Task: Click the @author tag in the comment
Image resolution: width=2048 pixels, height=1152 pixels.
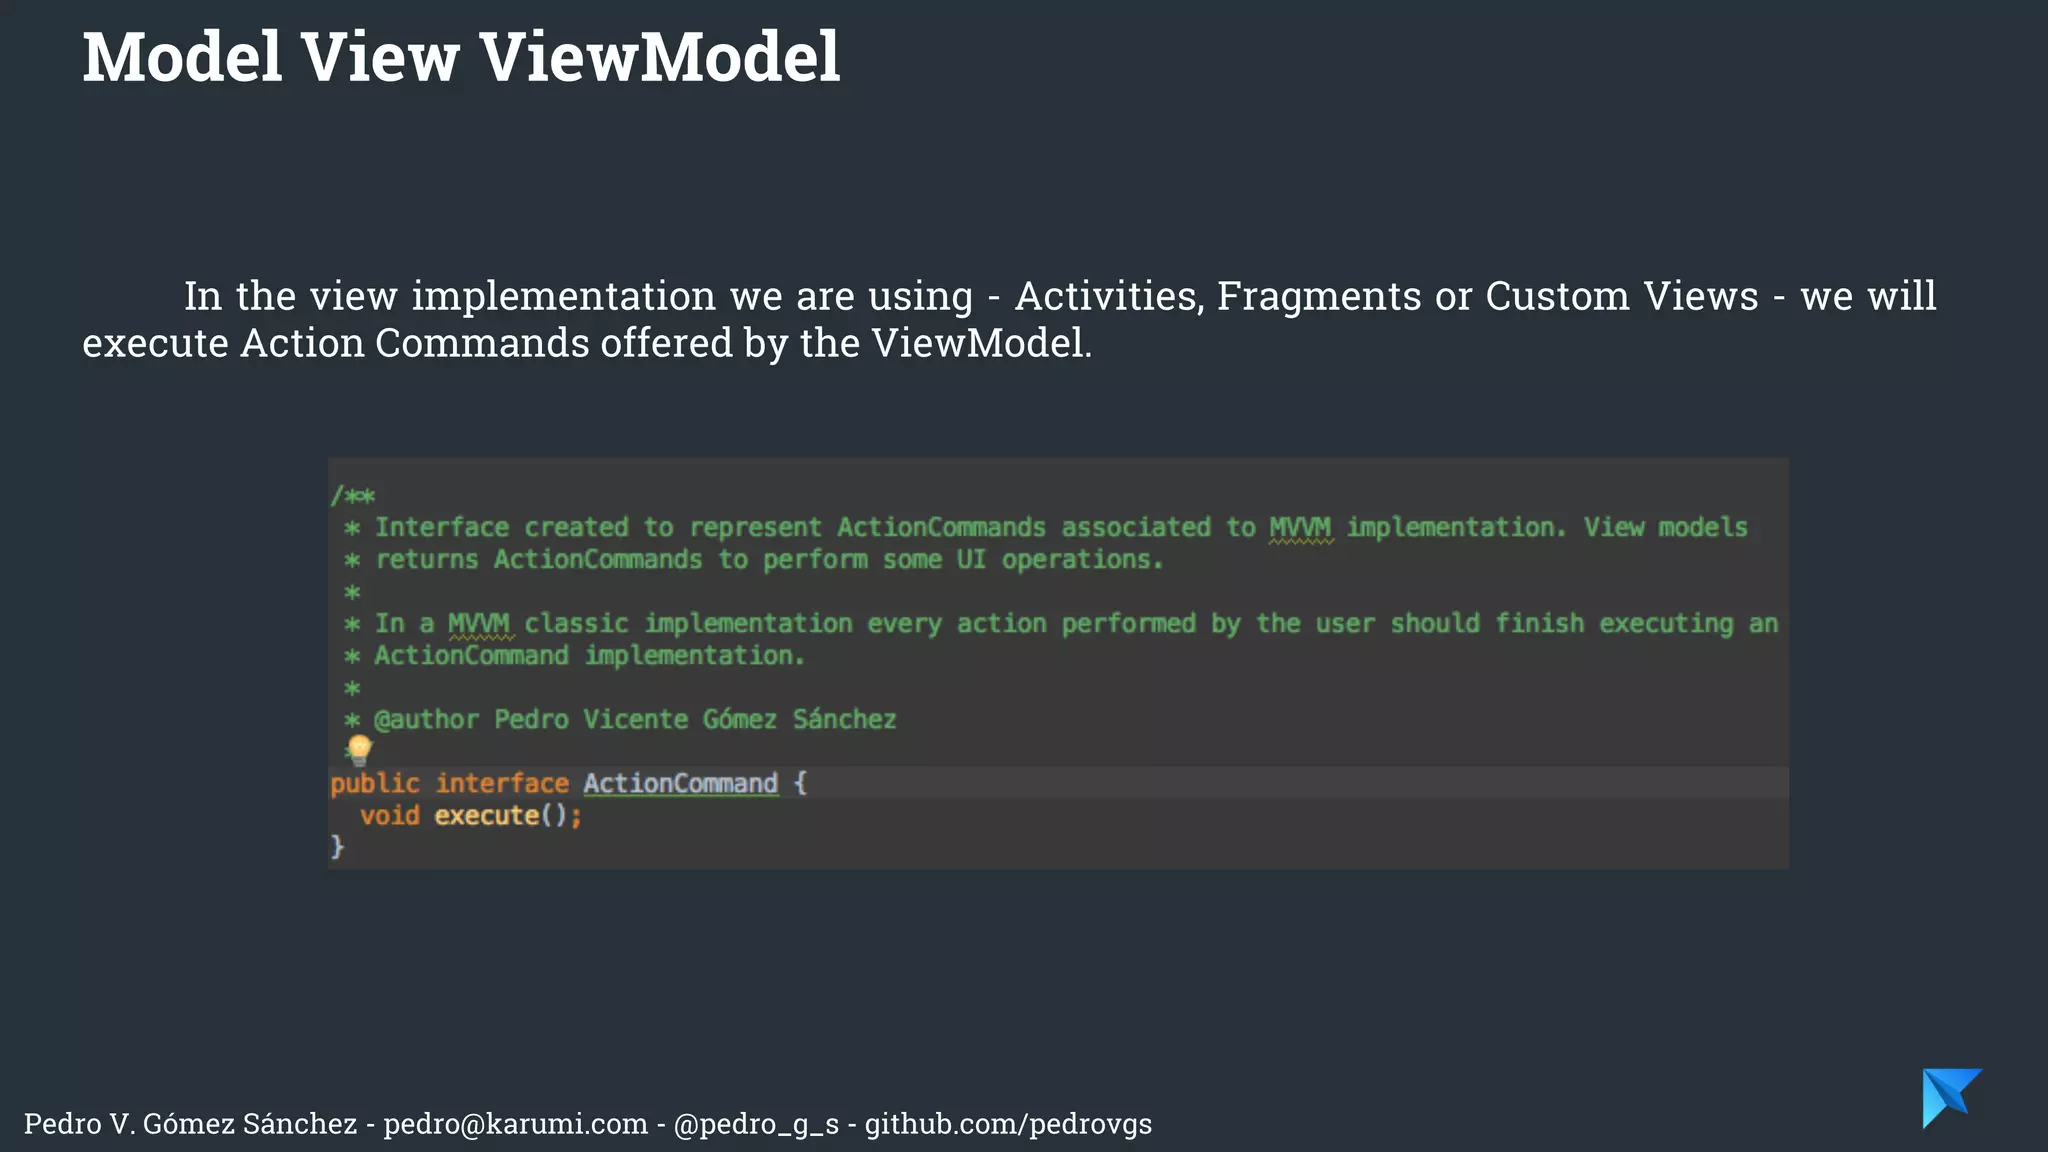Action: (x=426, y=720)
